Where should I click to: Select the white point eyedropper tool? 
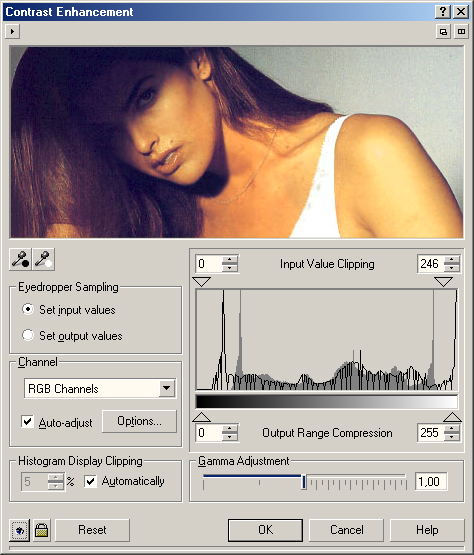coord(43,259)
